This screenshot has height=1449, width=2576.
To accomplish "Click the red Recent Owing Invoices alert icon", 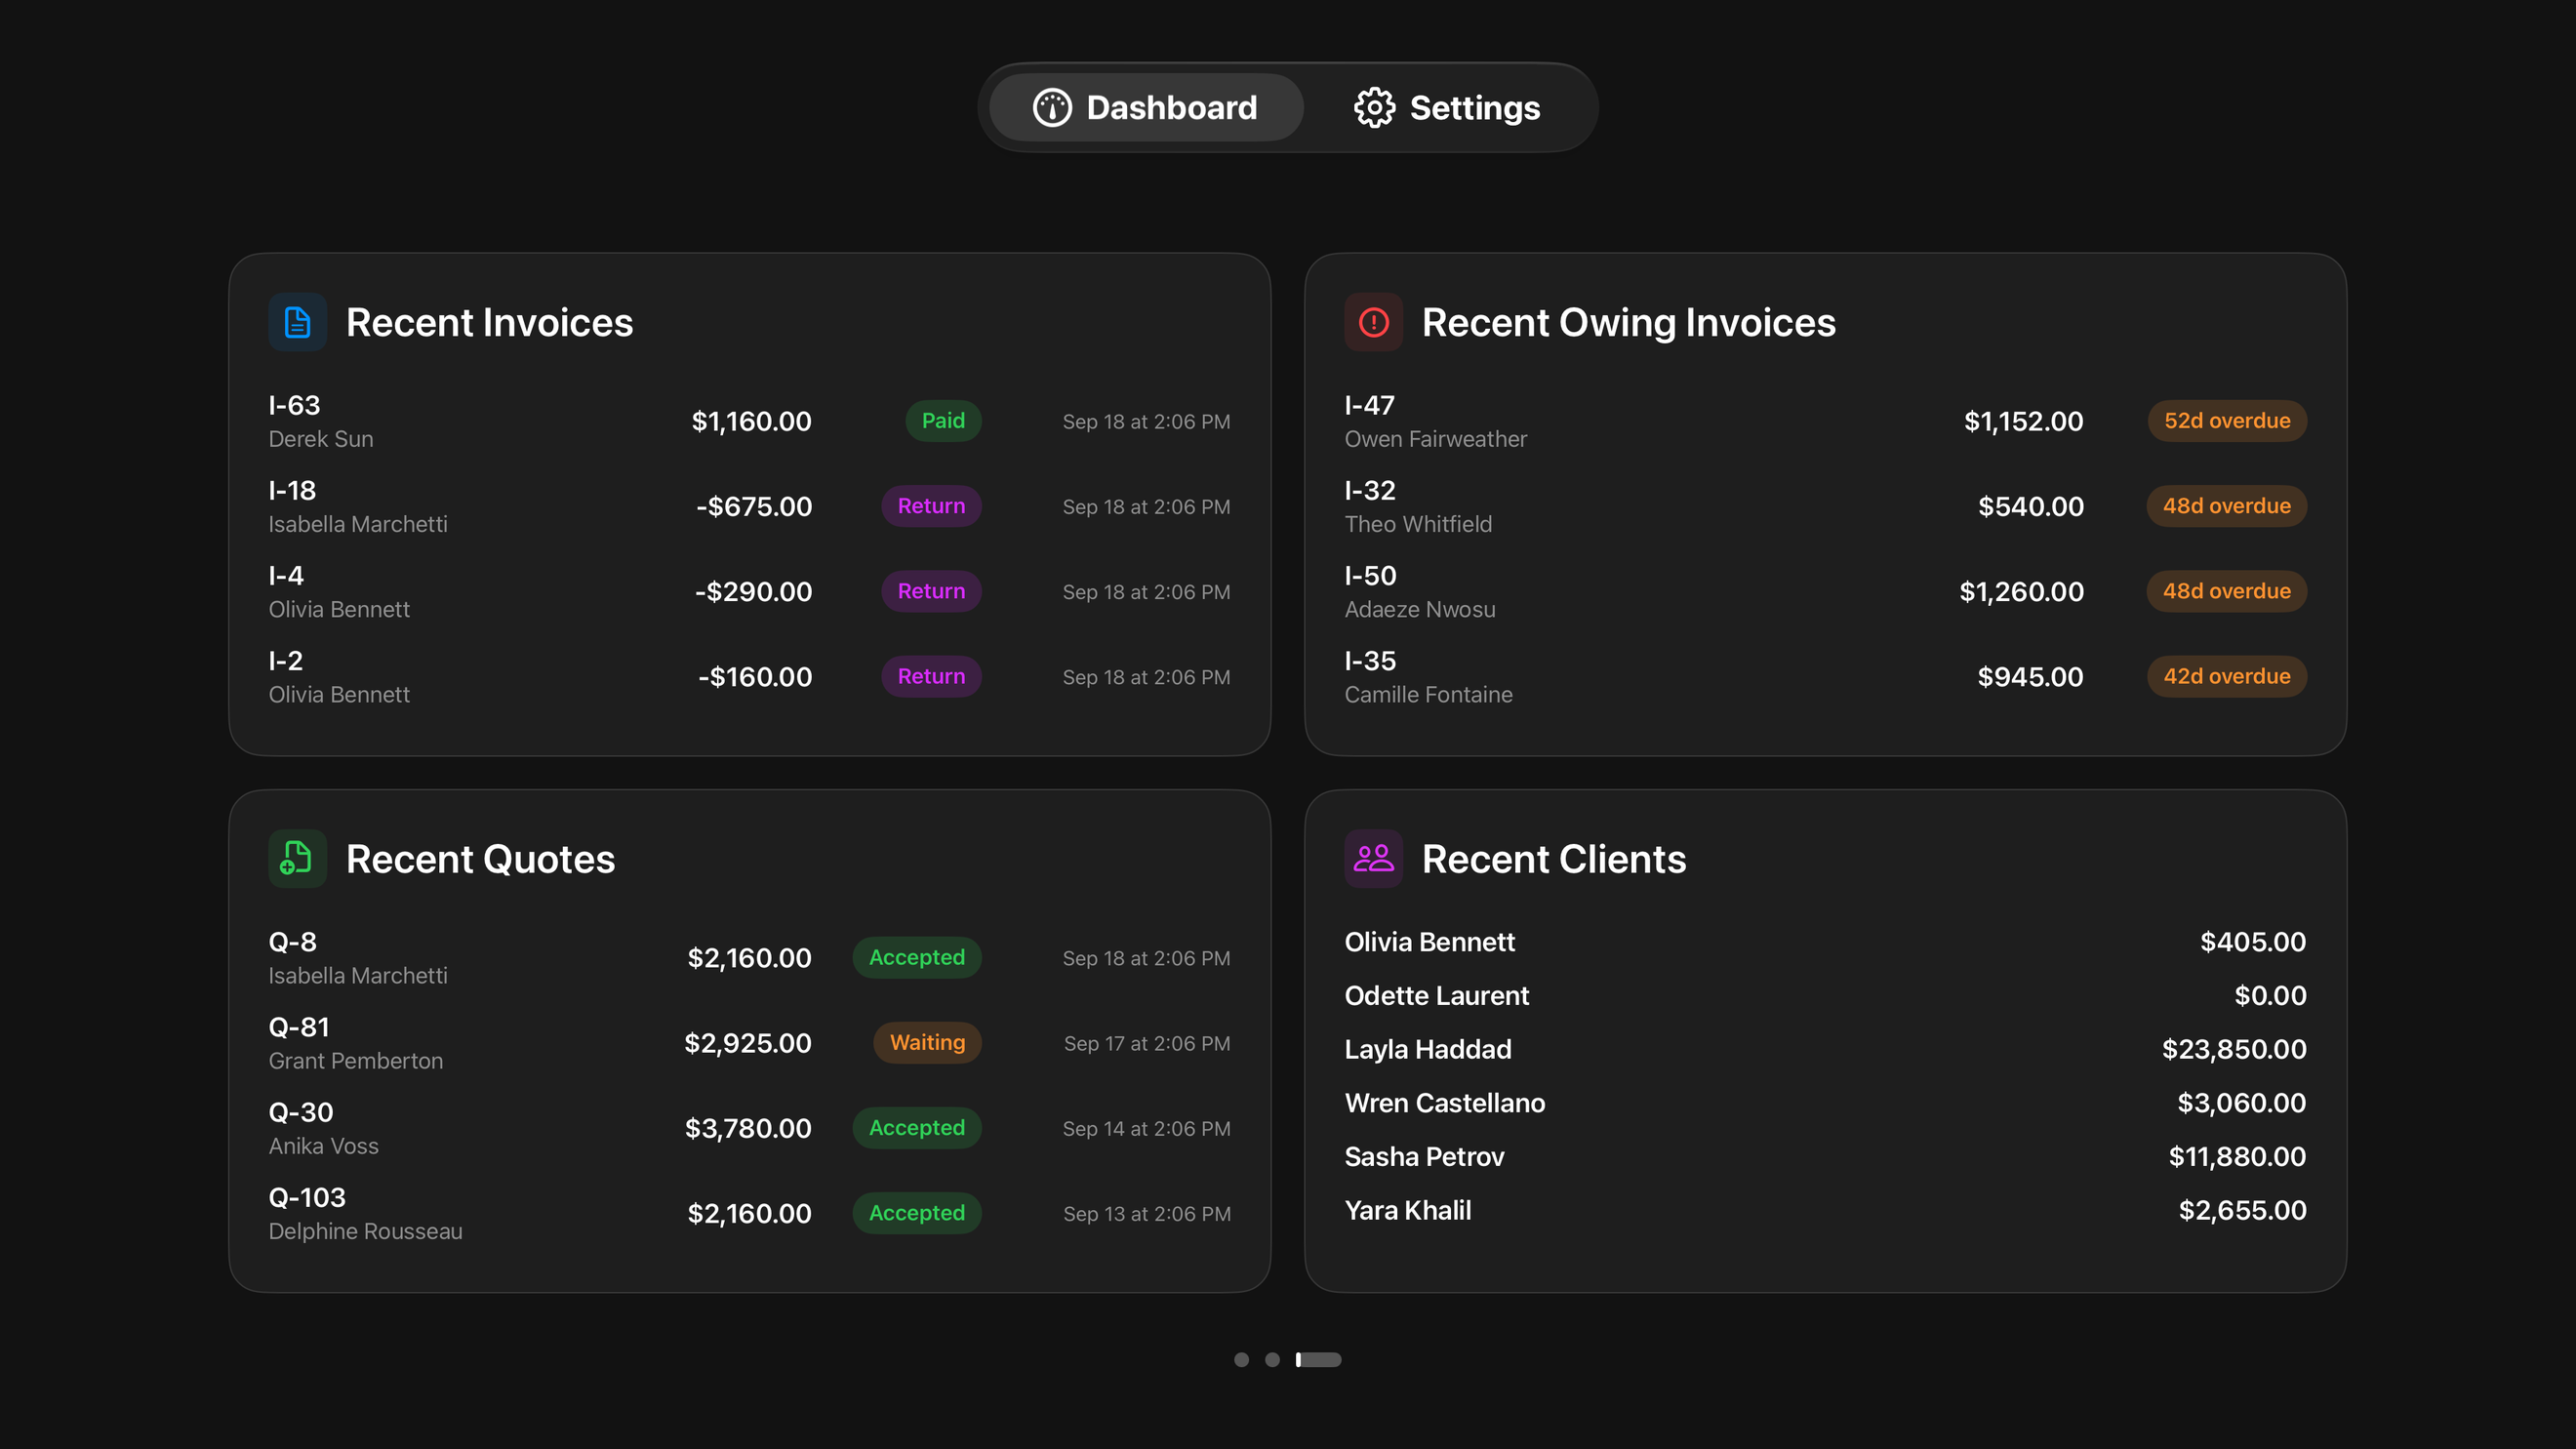I will tap(1373, 322).
